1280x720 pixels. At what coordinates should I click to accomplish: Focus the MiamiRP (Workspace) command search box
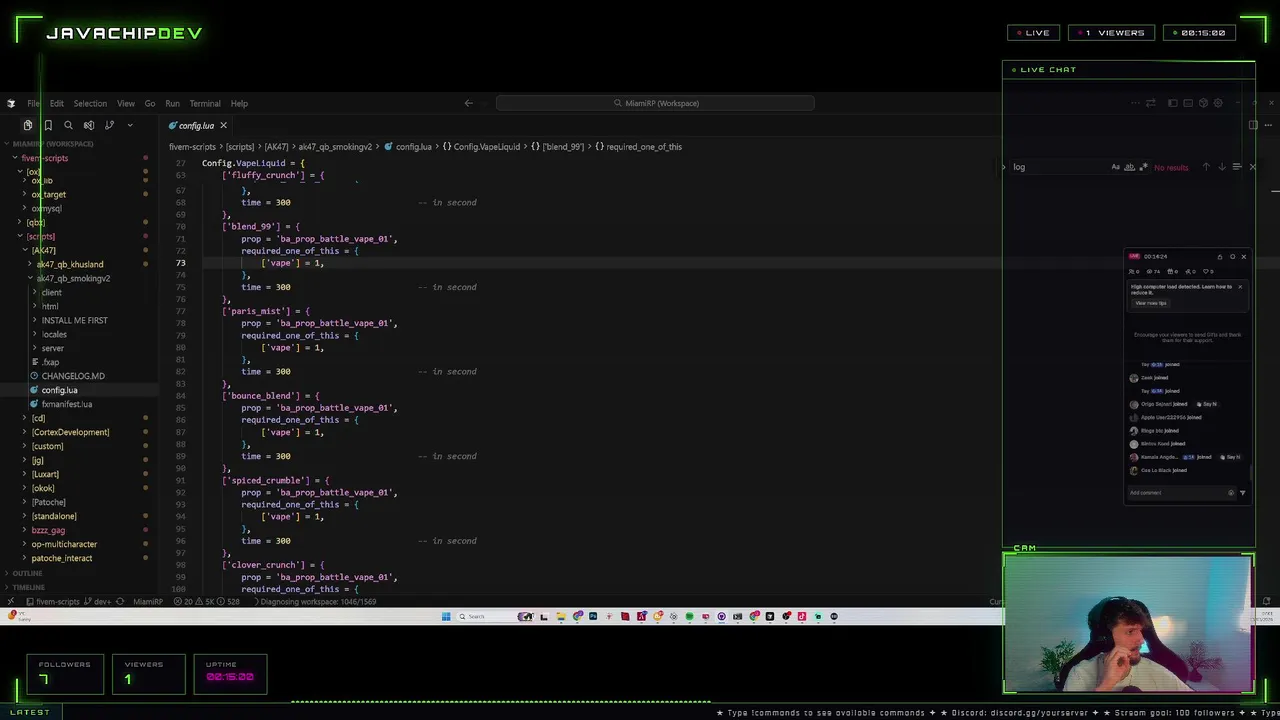[x=655, y=103]
